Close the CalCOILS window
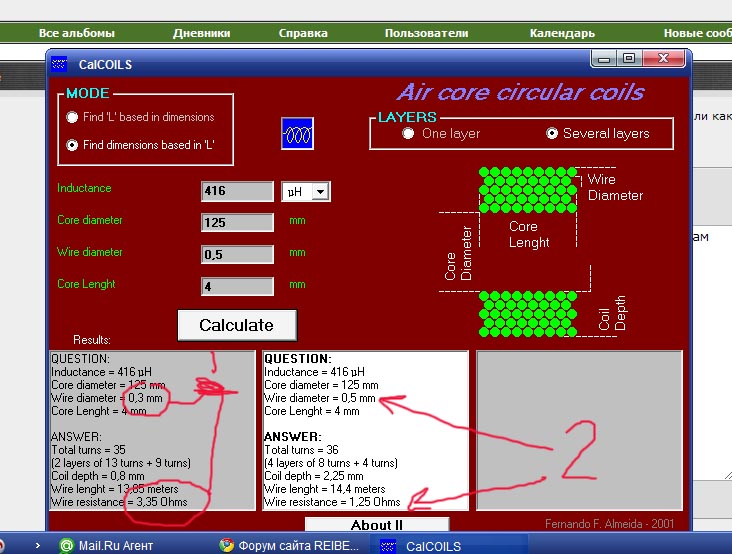 pyautogui.click(x=663, y=59)
